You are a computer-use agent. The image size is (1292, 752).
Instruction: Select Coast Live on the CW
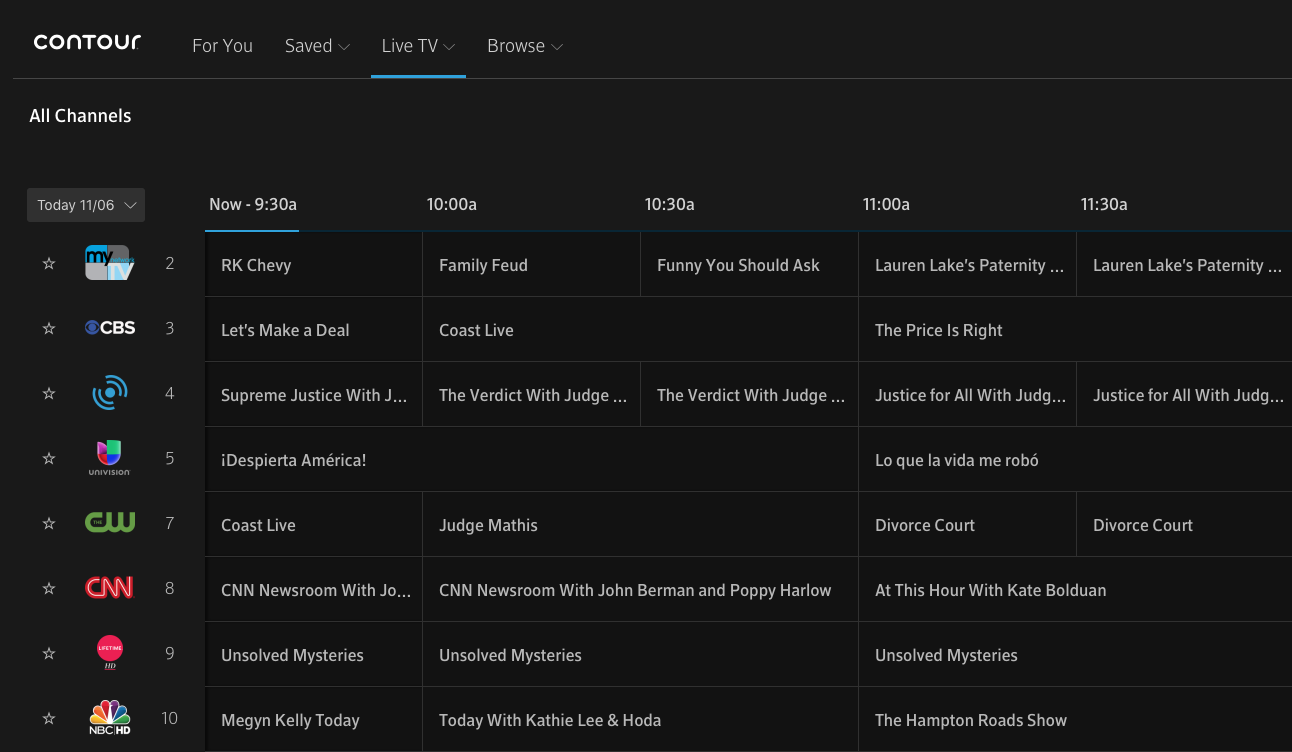pyautogui.click(x=314, y=525)
